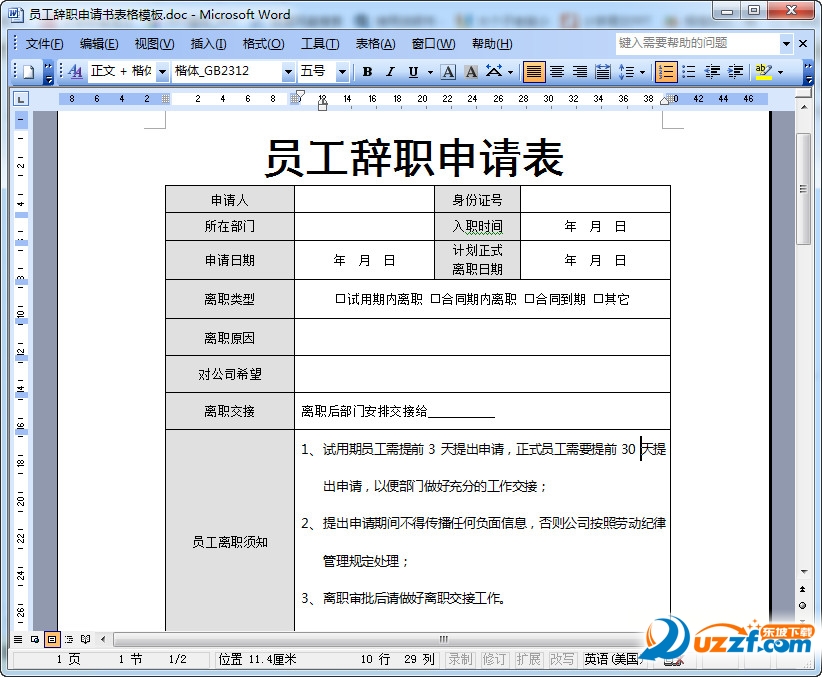Image resolution: width=822 pixels, height=677 pixels.
Task: Click the numbered list button
Action: 666,72
